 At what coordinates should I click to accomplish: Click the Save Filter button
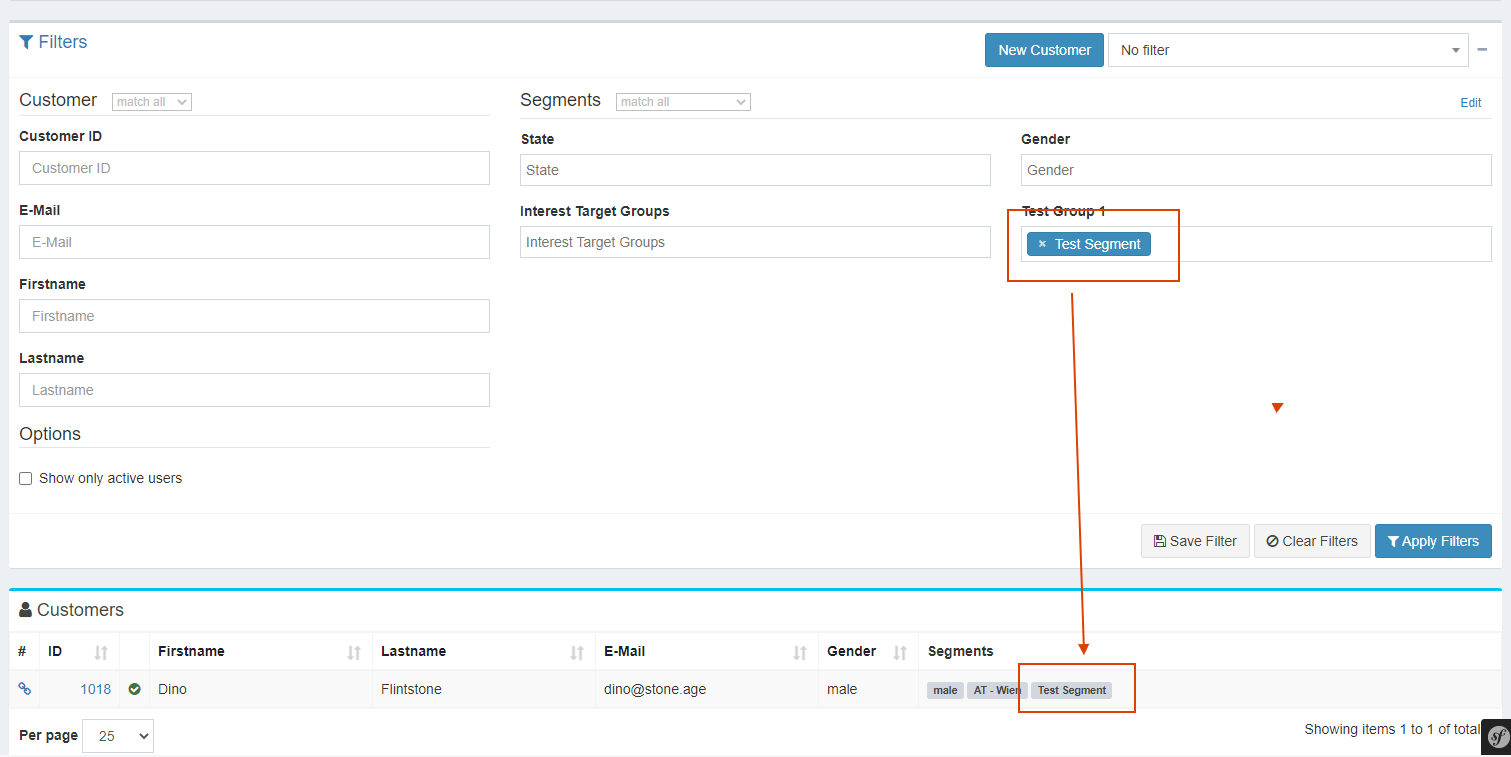click(1195, 541)
